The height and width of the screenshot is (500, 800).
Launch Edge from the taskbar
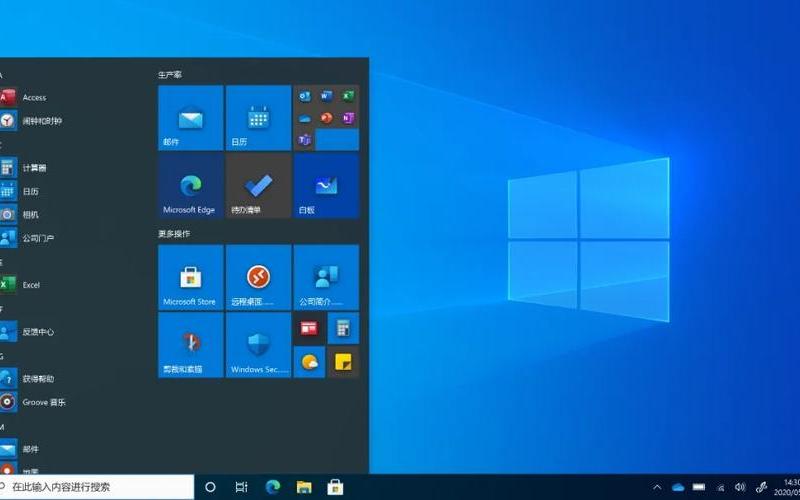pyautogui.click(x=273, y=487)
